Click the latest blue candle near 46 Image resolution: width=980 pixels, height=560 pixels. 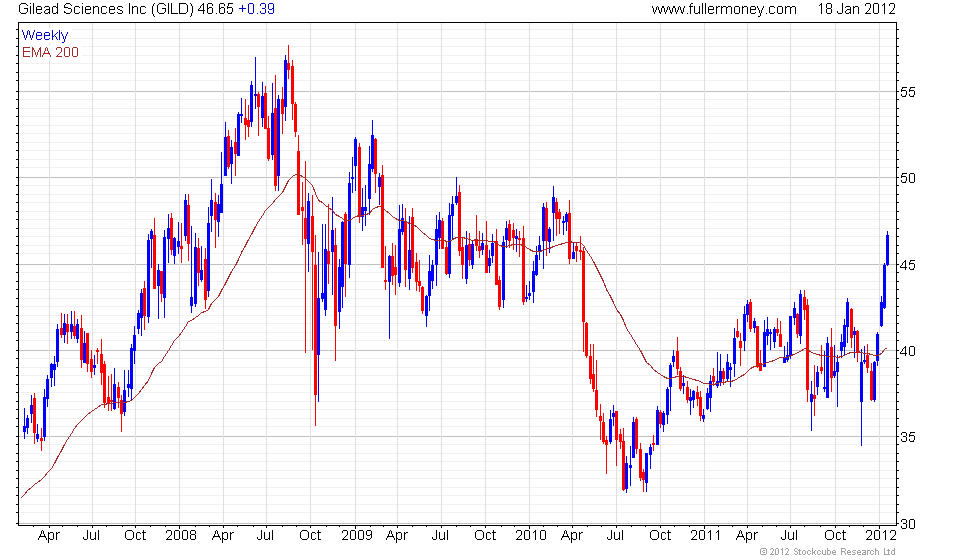(x=888, y=248)
